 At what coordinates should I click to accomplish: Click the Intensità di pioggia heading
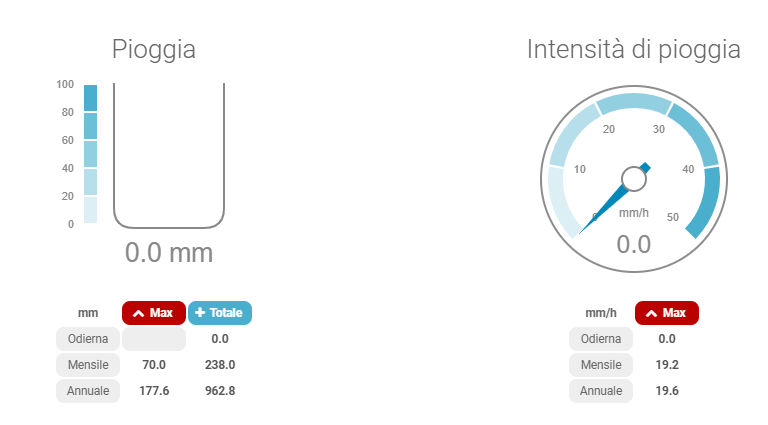click(633, 49)
